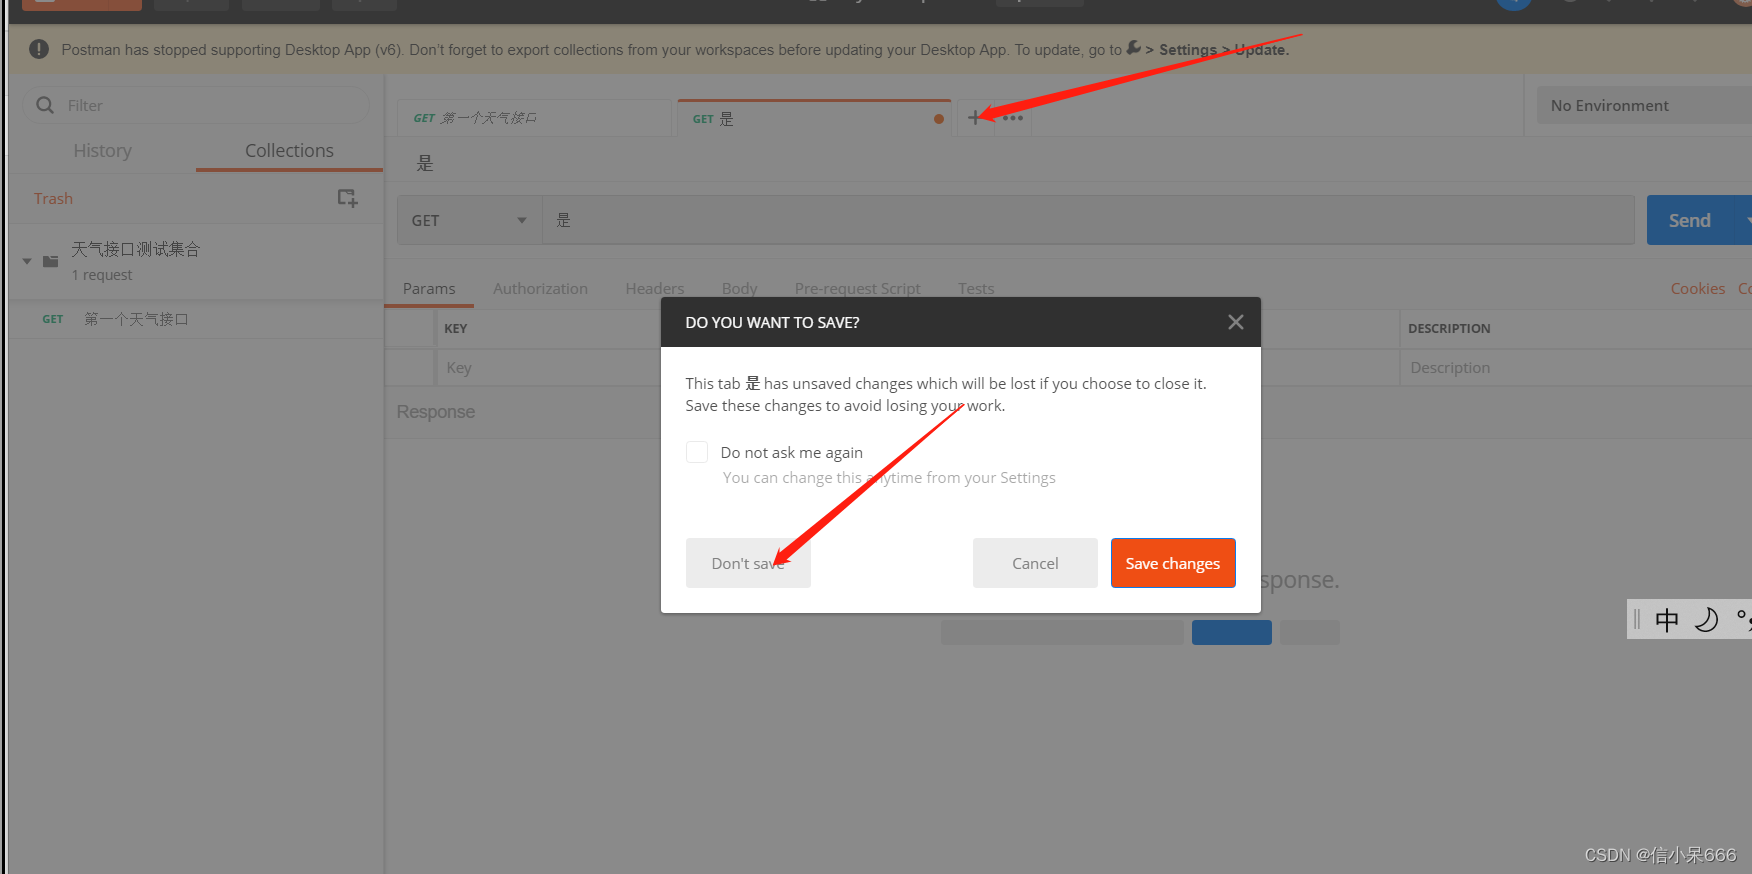This screenshot has height=874, width=1752.
Task: Switch to the 第一个天气接口 request tab
Action: [533, 118]
